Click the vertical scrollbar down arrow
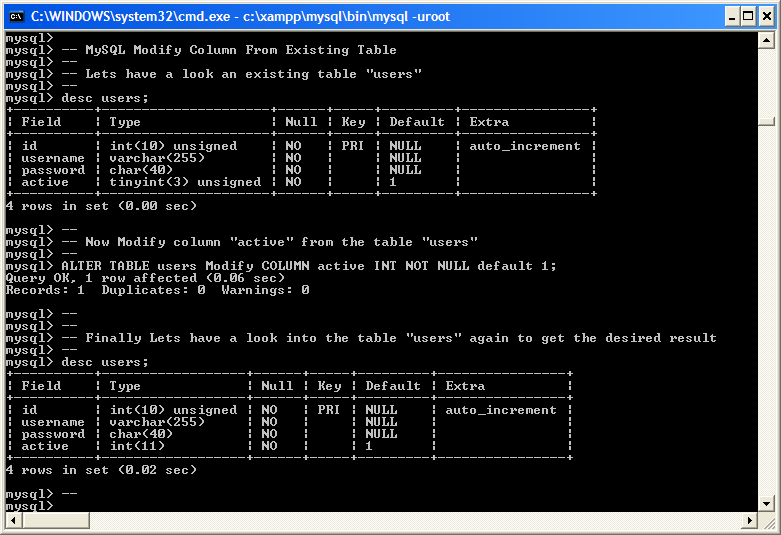The height and width of the screenshot is (535, 781). 767,504
